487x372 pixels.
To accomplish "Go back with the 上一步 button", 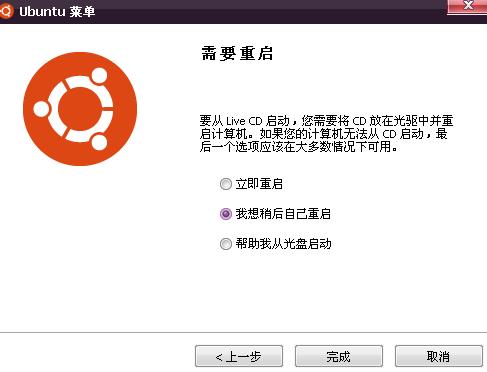I will tap(239, 356).
